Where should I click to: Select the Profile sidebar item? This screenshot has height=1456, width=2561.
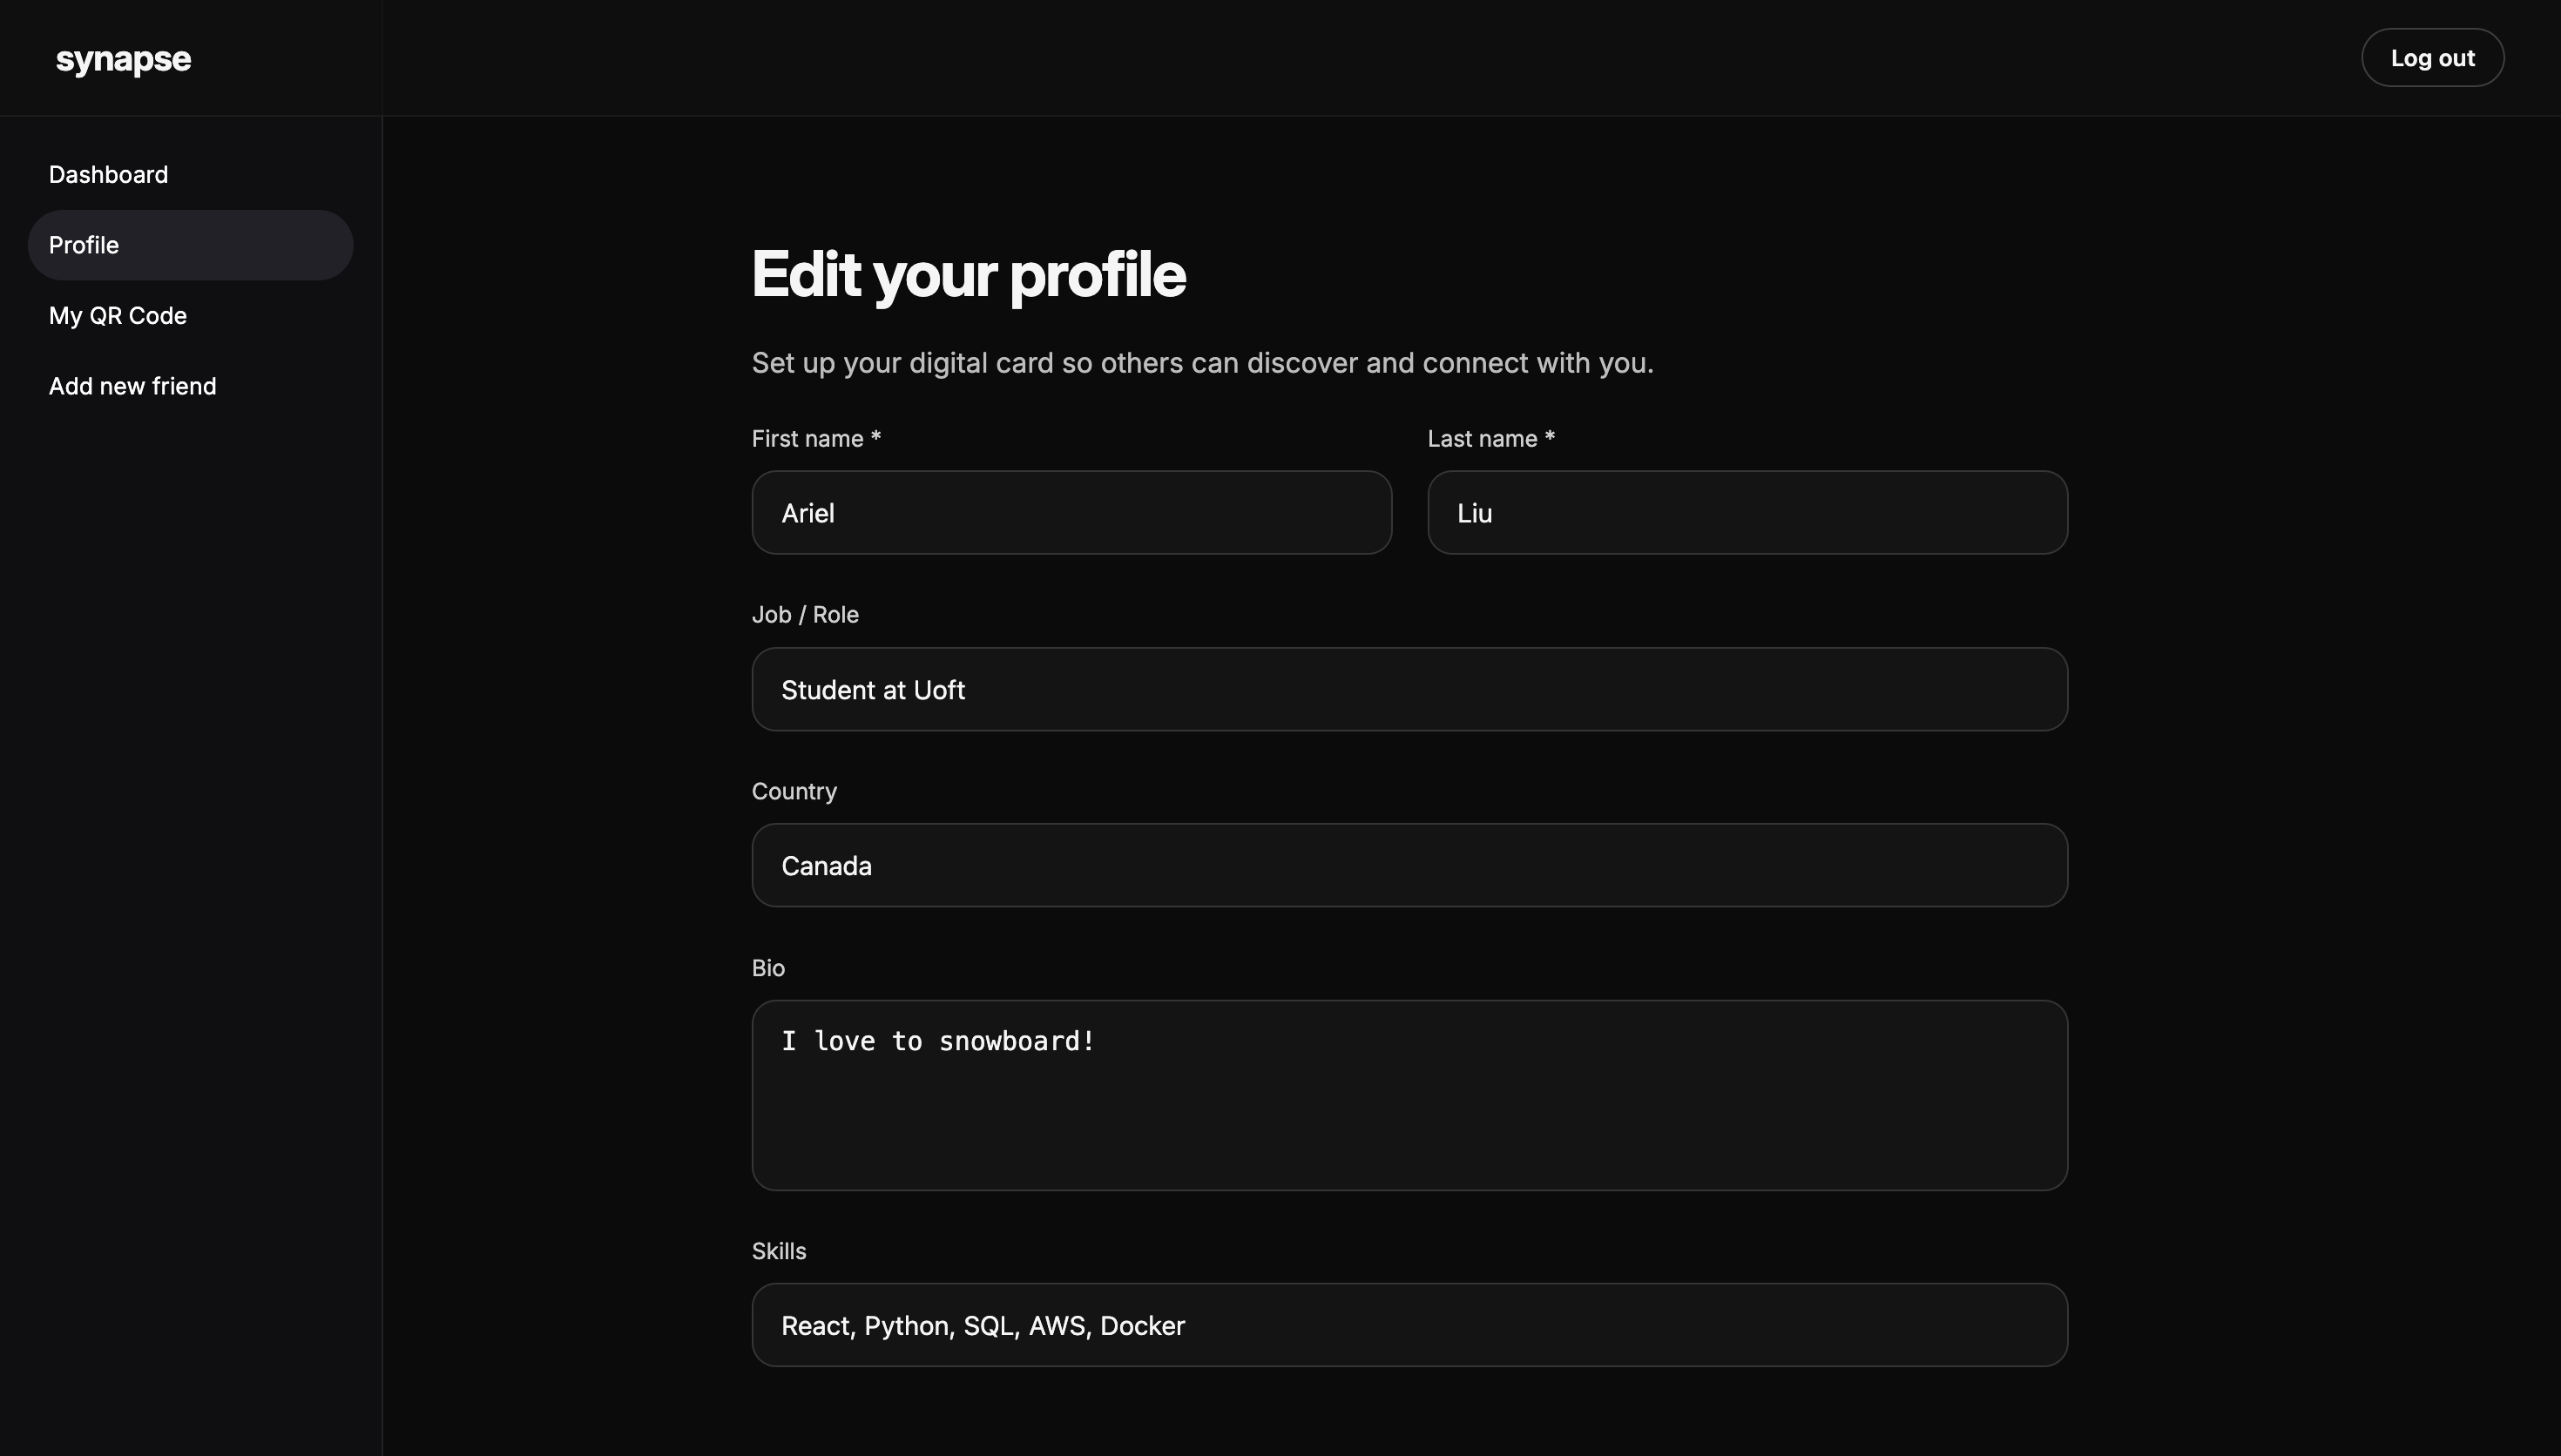click(x=190, y=245)
